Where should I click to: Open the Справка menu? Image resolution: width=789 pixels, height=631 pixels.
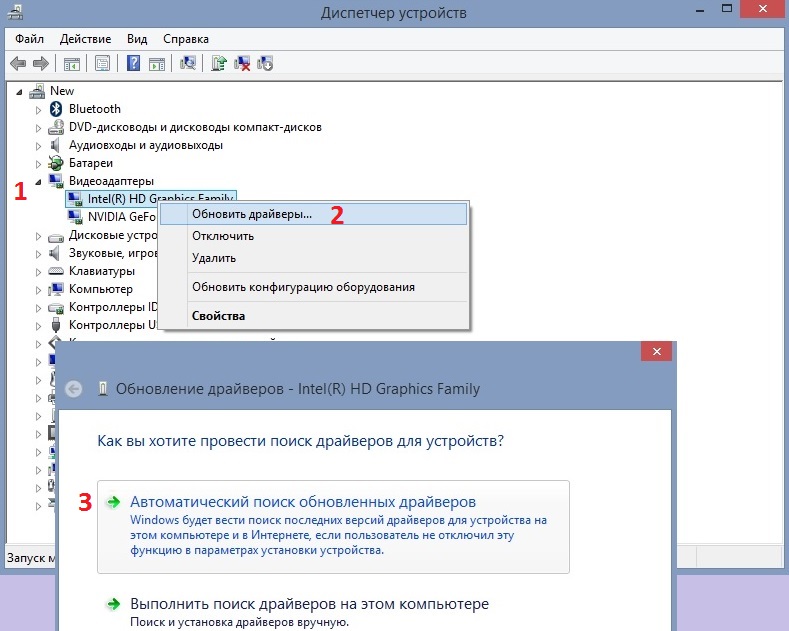[186, 39]
